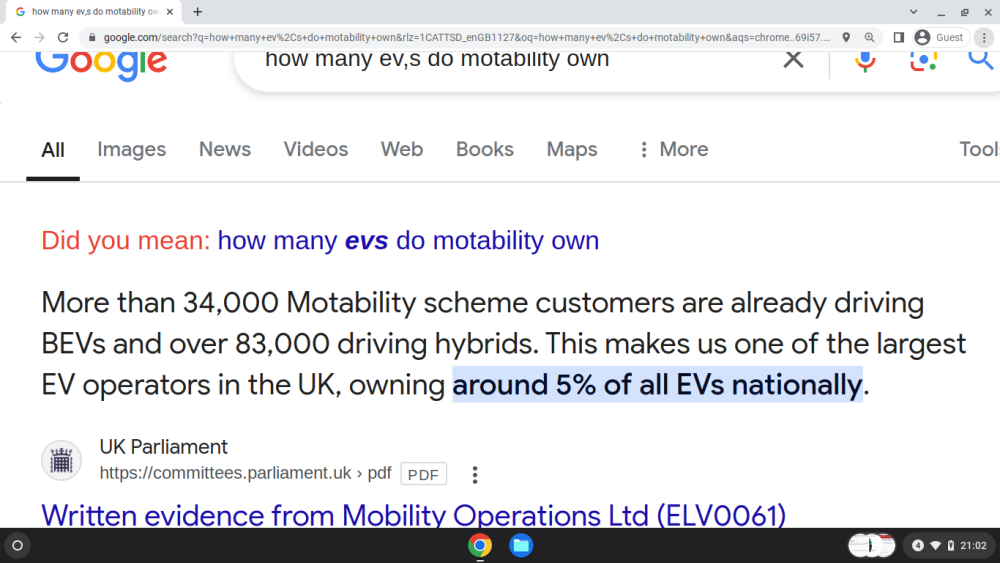The image size is (1000, 563).
Task: Open a new browser tab
Action: pyautogui.click(x=198, y=11)
